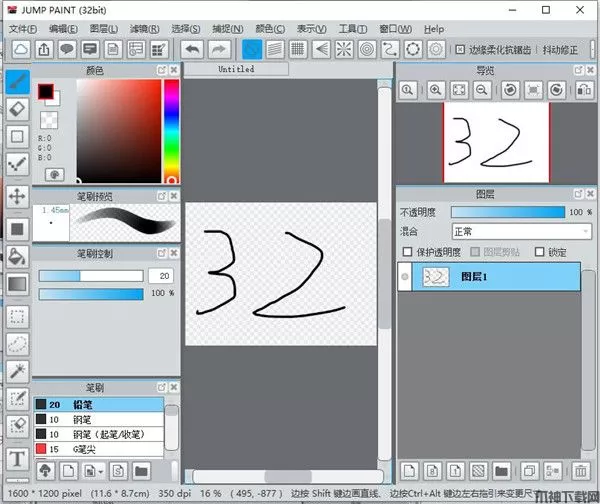Hide 图层1 using its visibility dot
Screen dimensions: 600x504
(405, 277)
